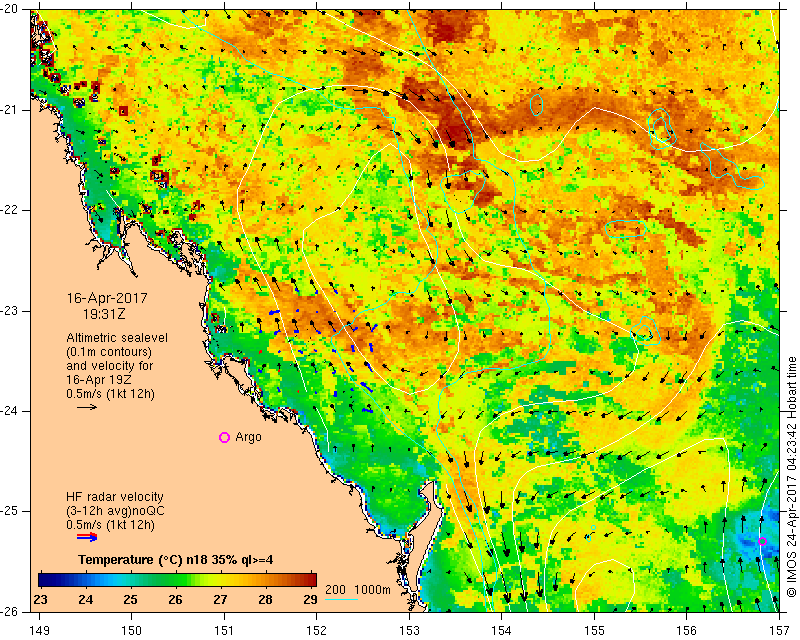This screenshot has width=800, height=640.
Task: Click the color bar value '24'
Action: pyautogui.click(x=86, y=600)
